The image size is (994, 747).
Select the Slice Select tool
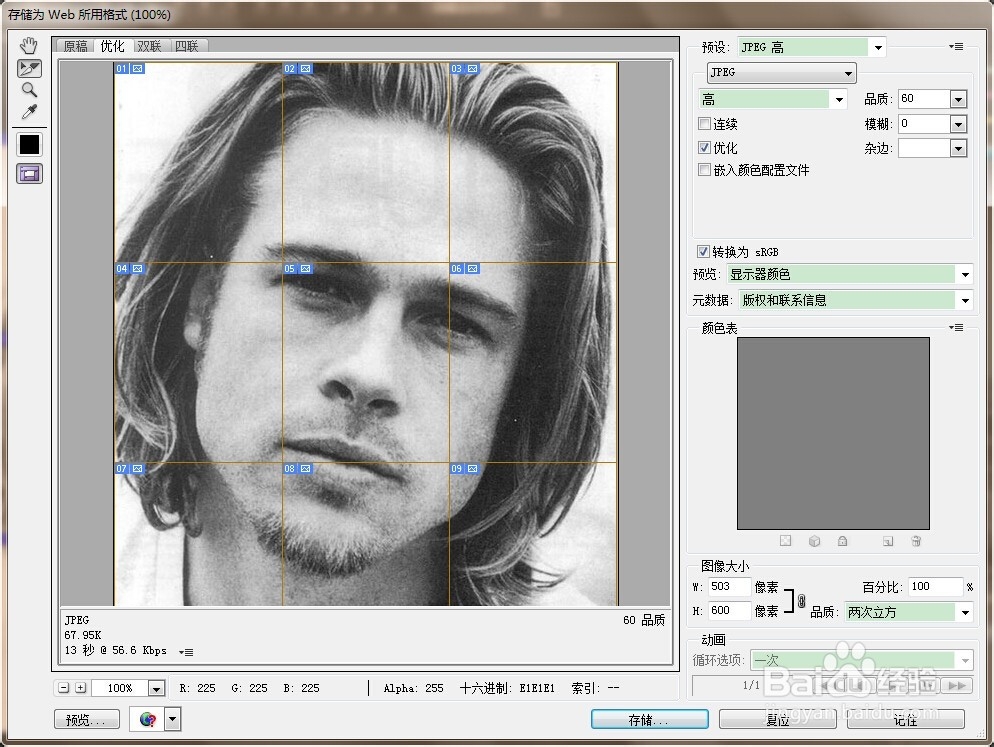click(x=29, y=68)
